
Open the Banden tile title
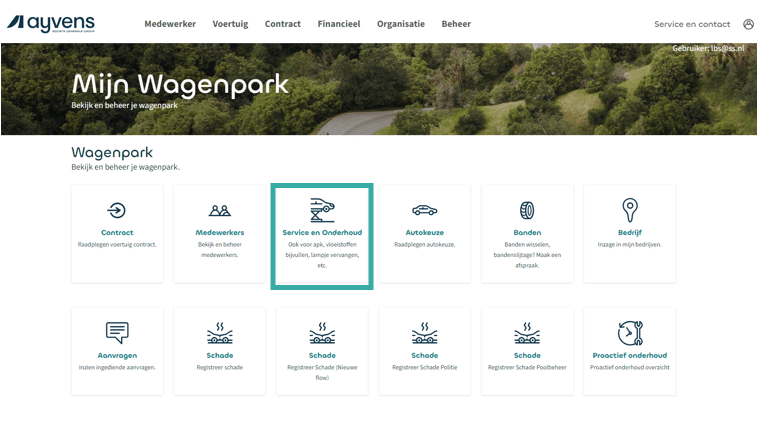(x=527, y=232)
